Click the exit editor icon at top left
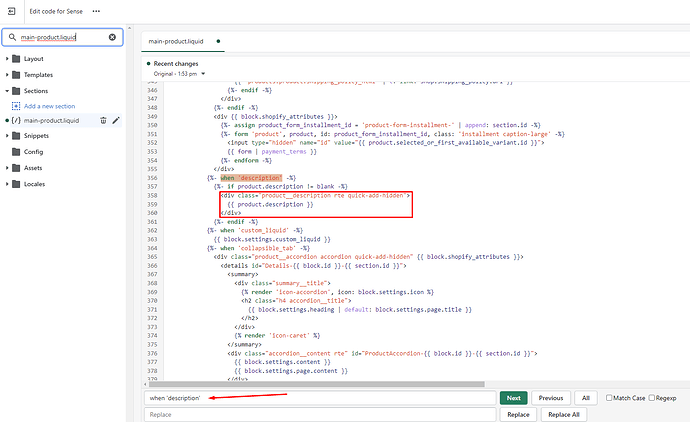This screenshot has width=690, height=422. [12, 12]
